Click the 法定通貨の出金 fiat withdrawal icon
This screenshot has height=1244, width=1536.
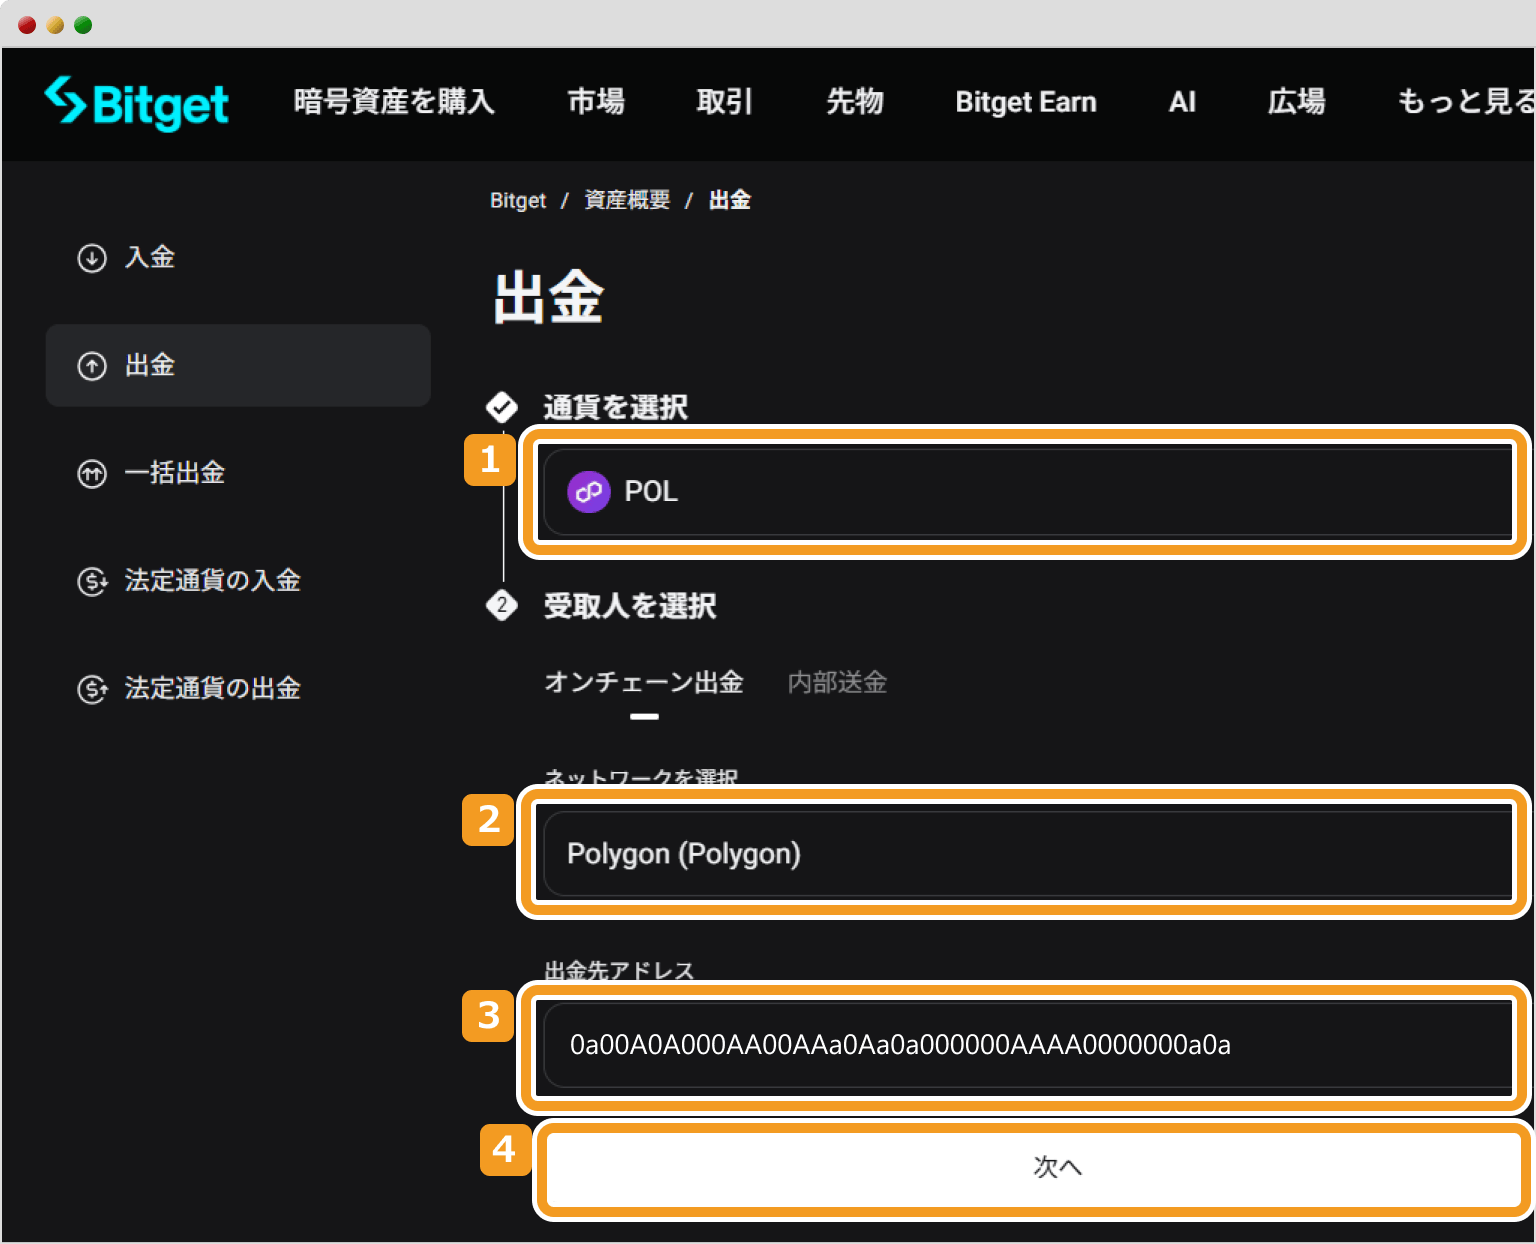coord(92,689)
